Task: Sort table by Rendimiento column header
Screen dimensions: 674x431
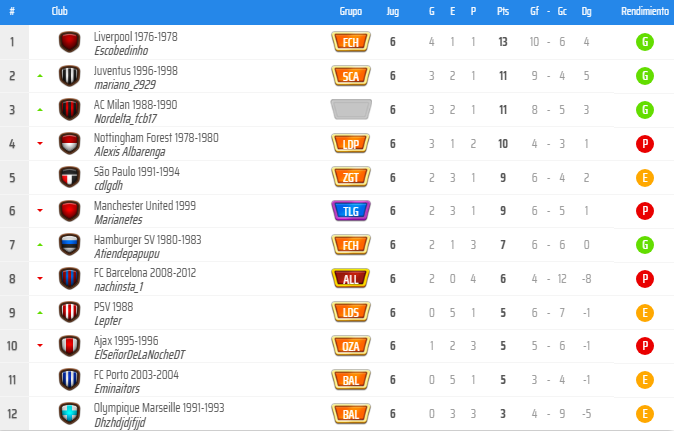Action: coord(645,11)
